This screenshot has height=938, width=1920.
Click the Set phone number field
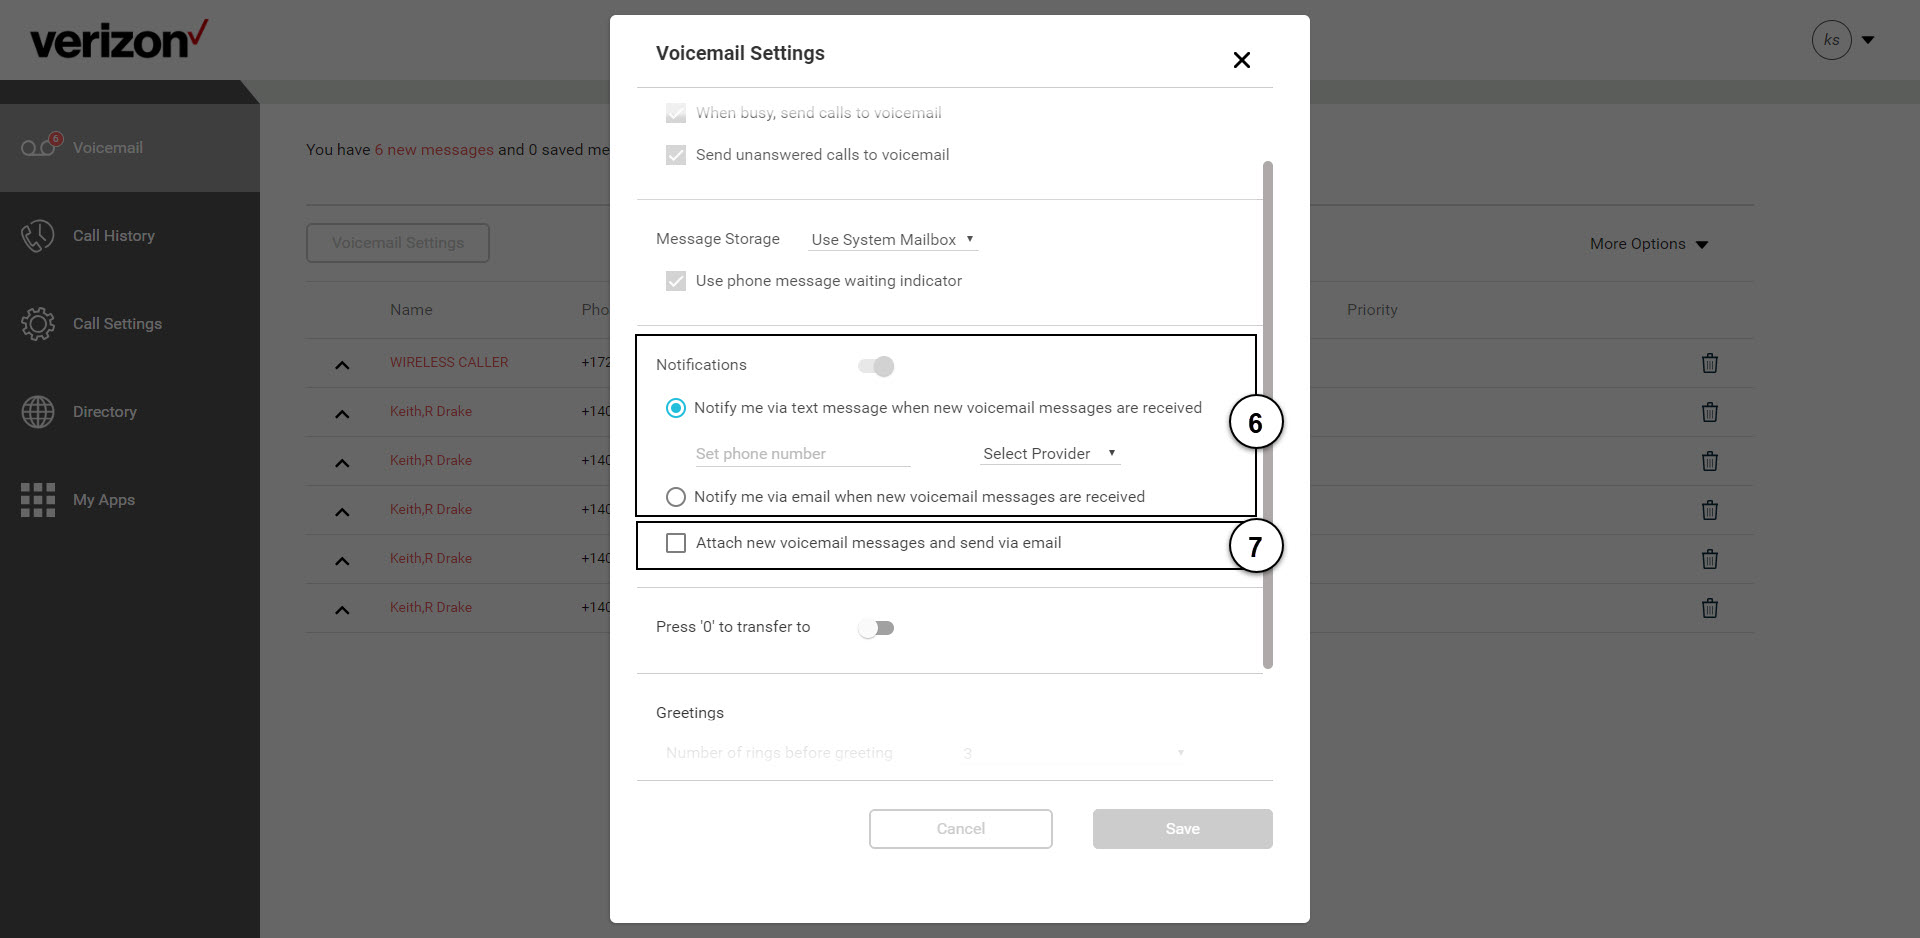point(803,454)
